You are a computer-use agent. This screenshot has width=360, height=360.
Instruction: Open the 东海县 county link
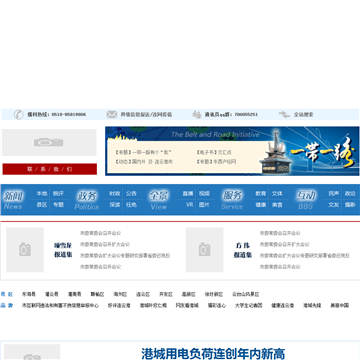(29, 294)
